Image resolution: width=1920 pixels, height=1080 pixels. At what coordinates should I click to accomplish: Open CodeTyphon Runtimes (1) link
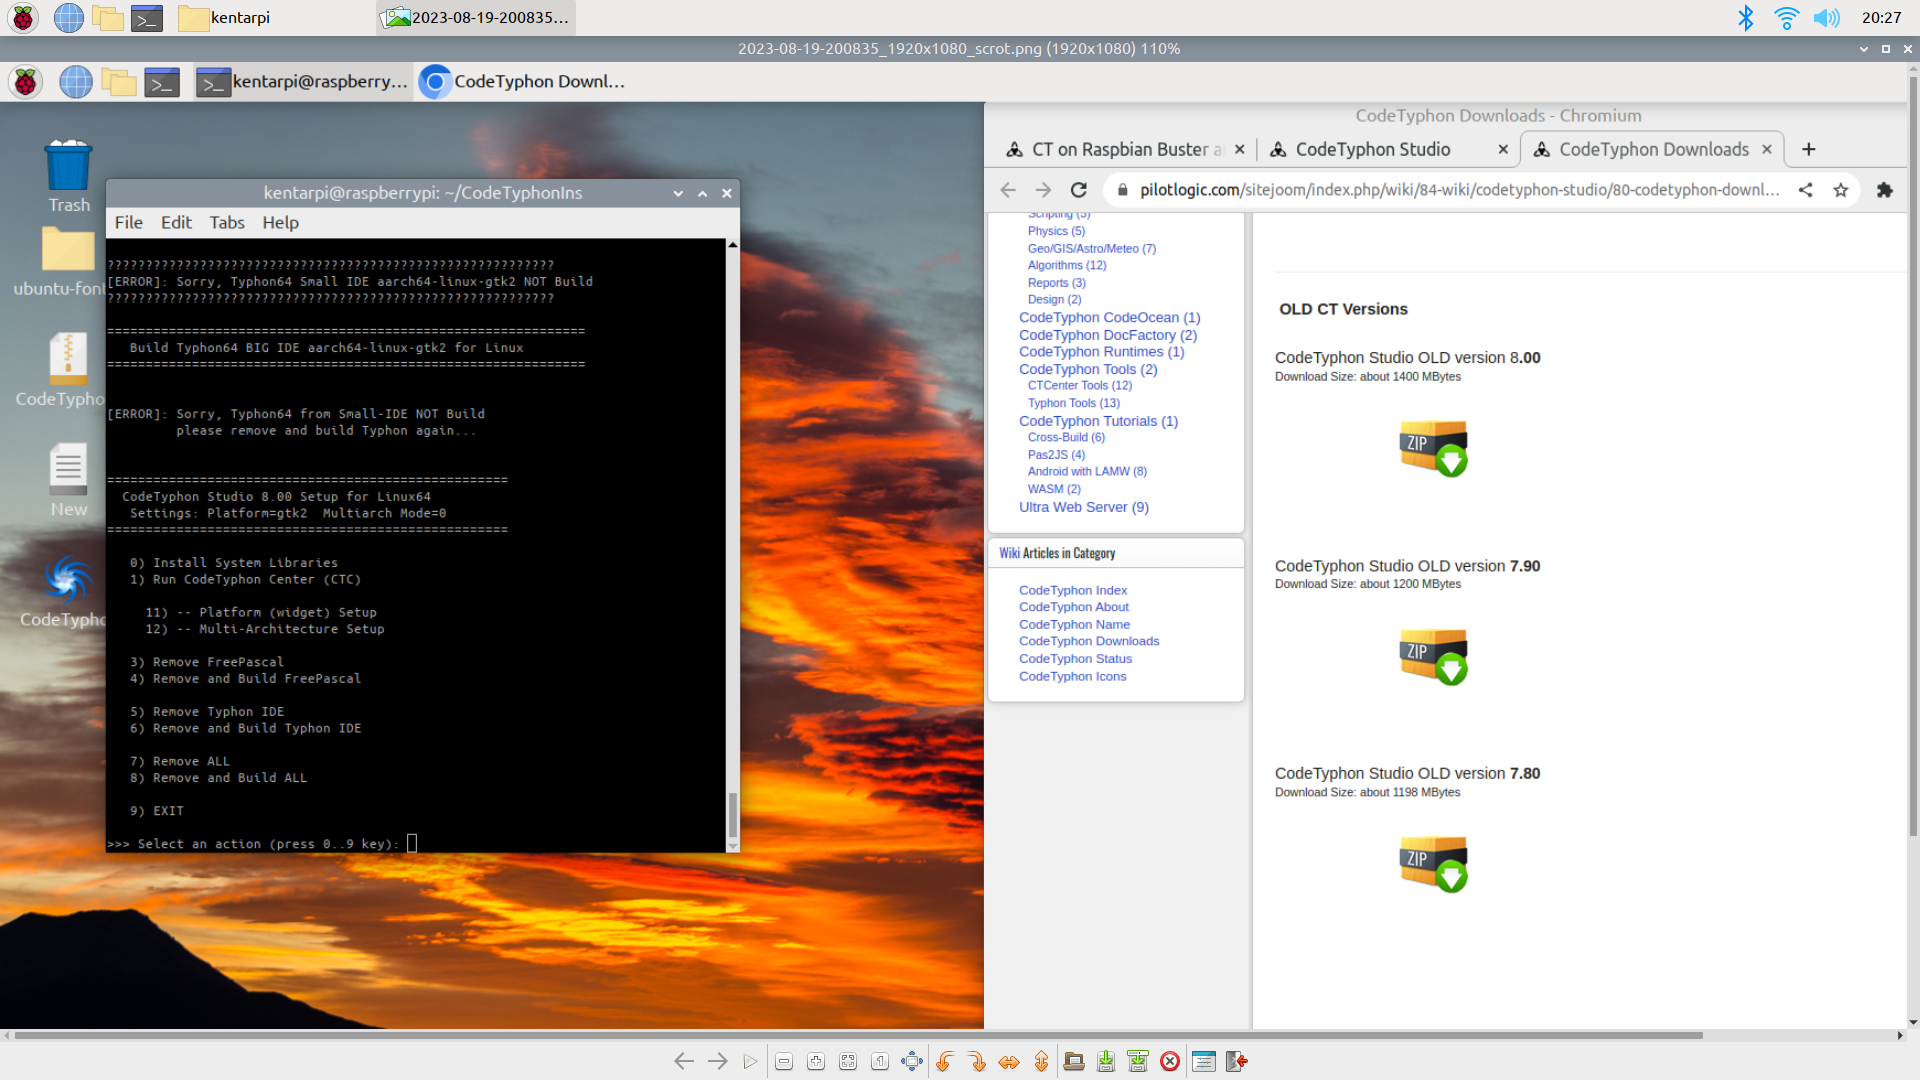(1101, 352)
